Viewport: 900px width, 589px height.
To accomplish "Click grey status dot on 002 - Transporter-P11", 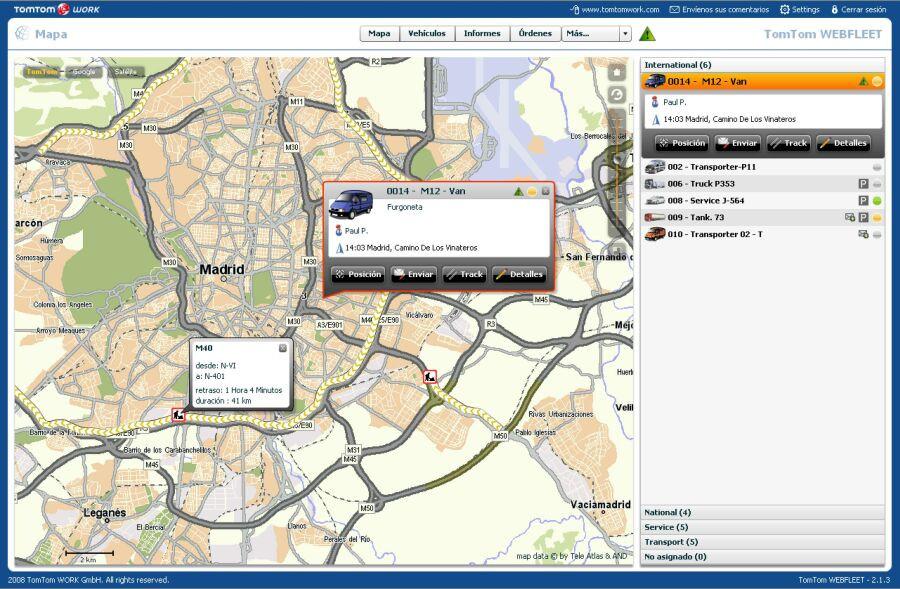I will [x=877, y=168].
